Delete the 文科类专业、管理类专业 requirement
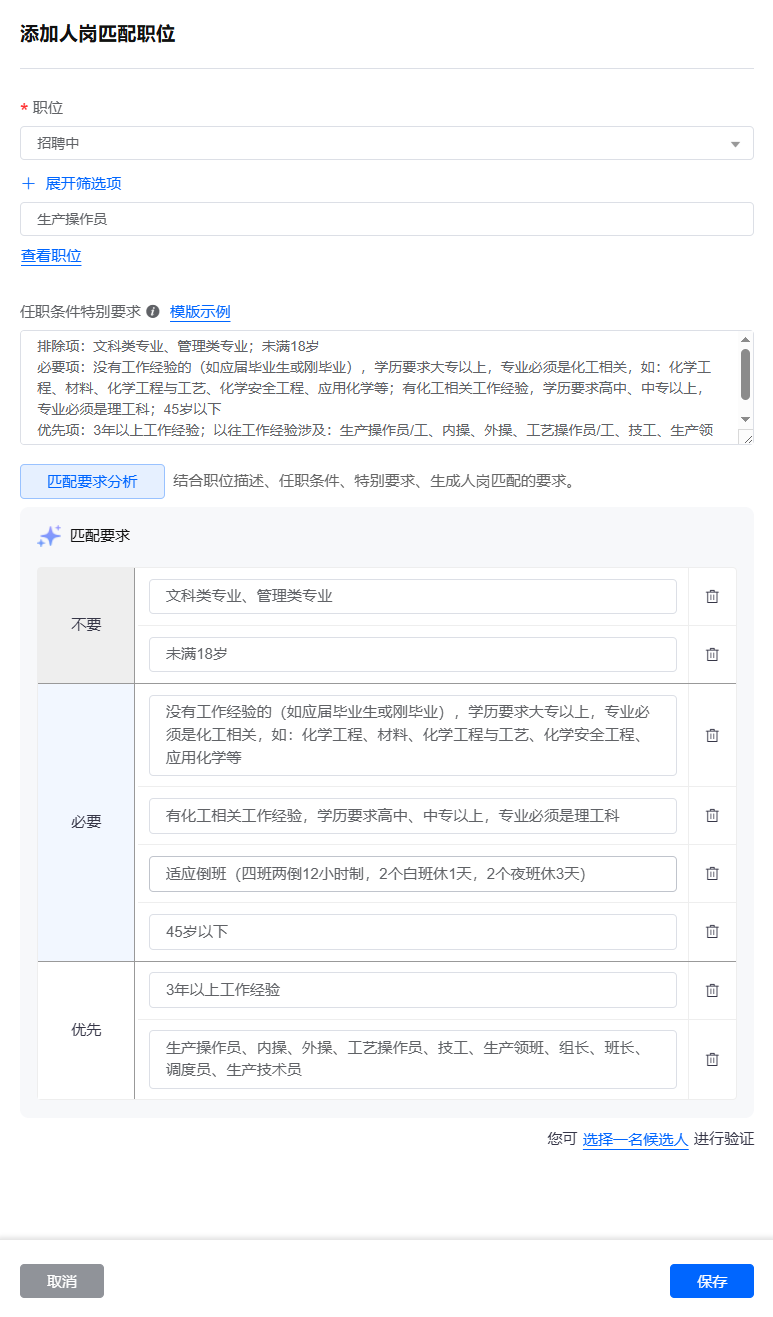Viewport: 773px width, 1317px height. click(x=712, y=596)
